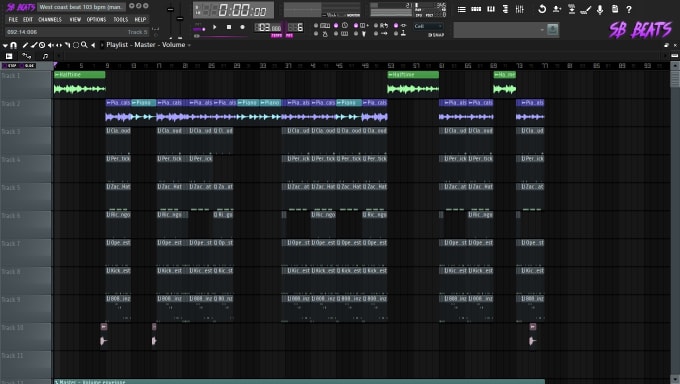The width and height of the screenshot is (680, 384).
Task: Toggle the STEP edit mode button
Action: 10,66
